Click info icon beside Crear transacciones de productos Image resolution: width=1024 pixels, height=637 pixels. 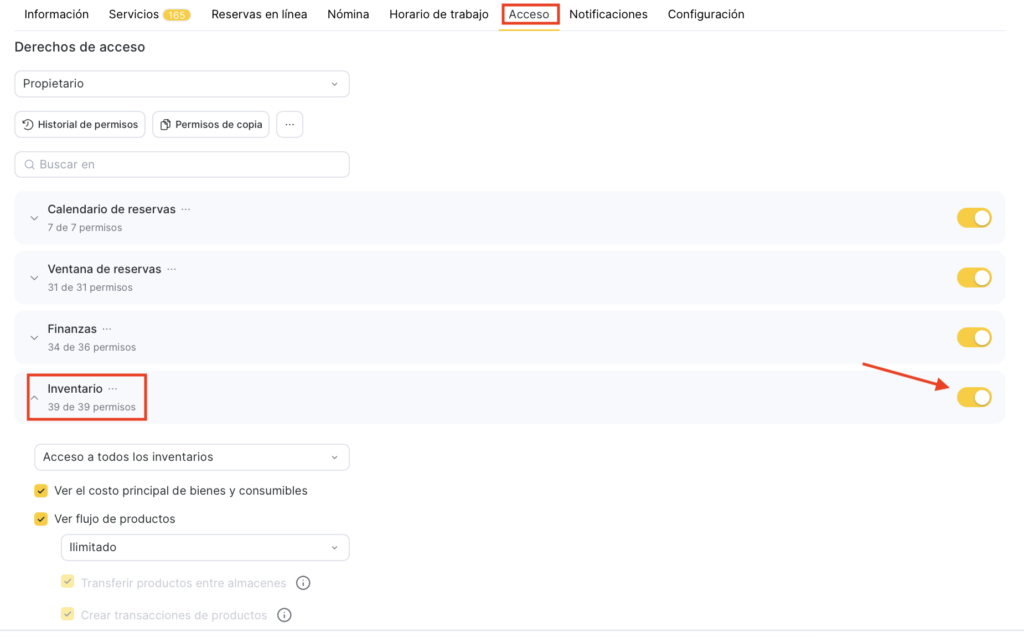(284, 615)
